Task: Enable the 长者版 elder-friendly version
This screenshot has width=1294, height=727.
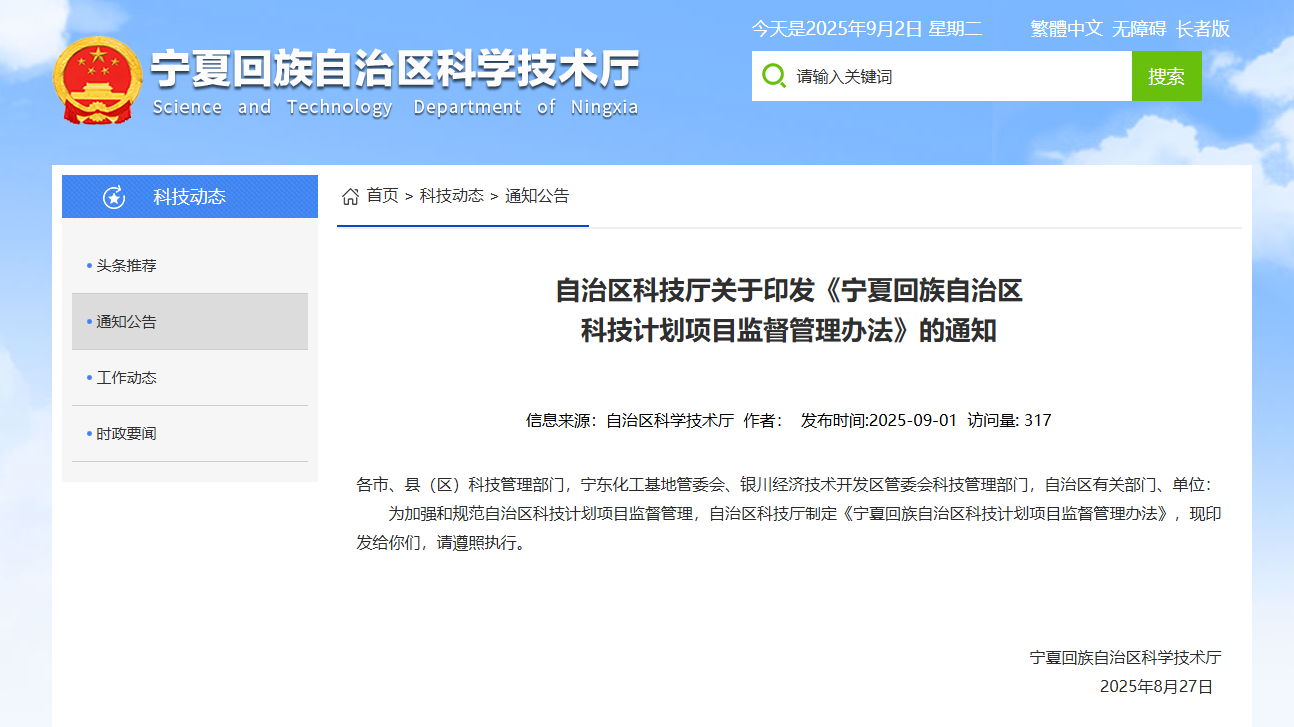Action: (1202, 29)
